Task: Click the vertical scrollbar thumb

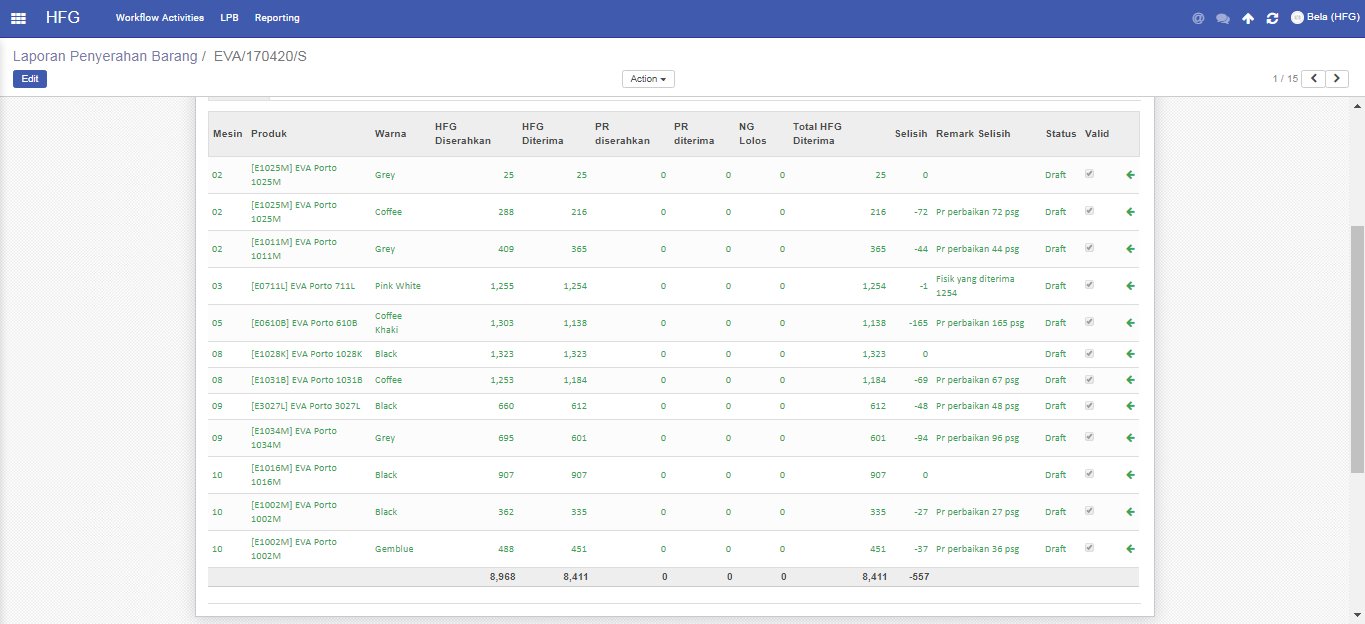Action: pos(1357,348)
